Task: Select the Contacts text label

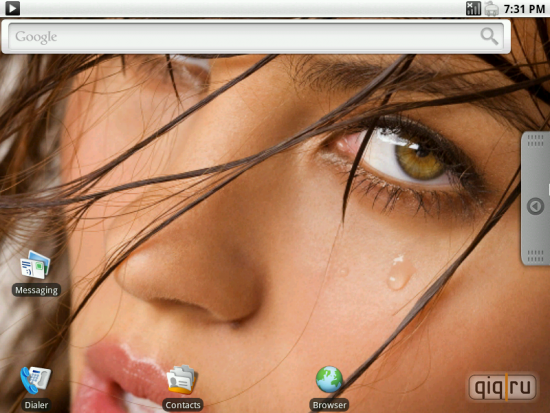Action: click(183, 405)
